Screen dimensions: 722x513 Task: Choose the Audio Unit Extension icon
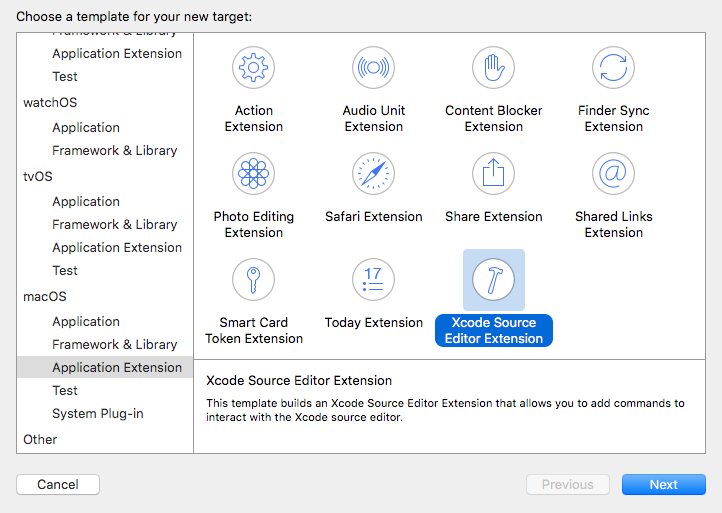(373, 68)
